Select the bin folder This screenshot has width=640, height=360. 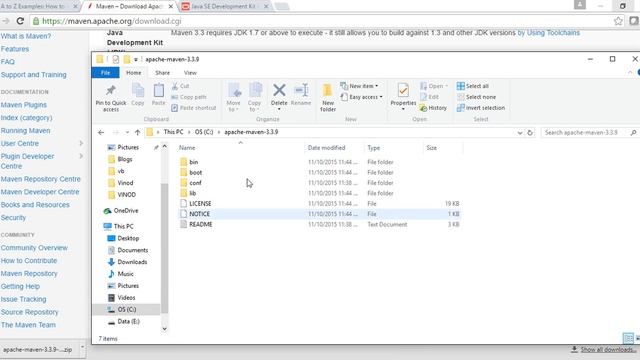point(193,162)
